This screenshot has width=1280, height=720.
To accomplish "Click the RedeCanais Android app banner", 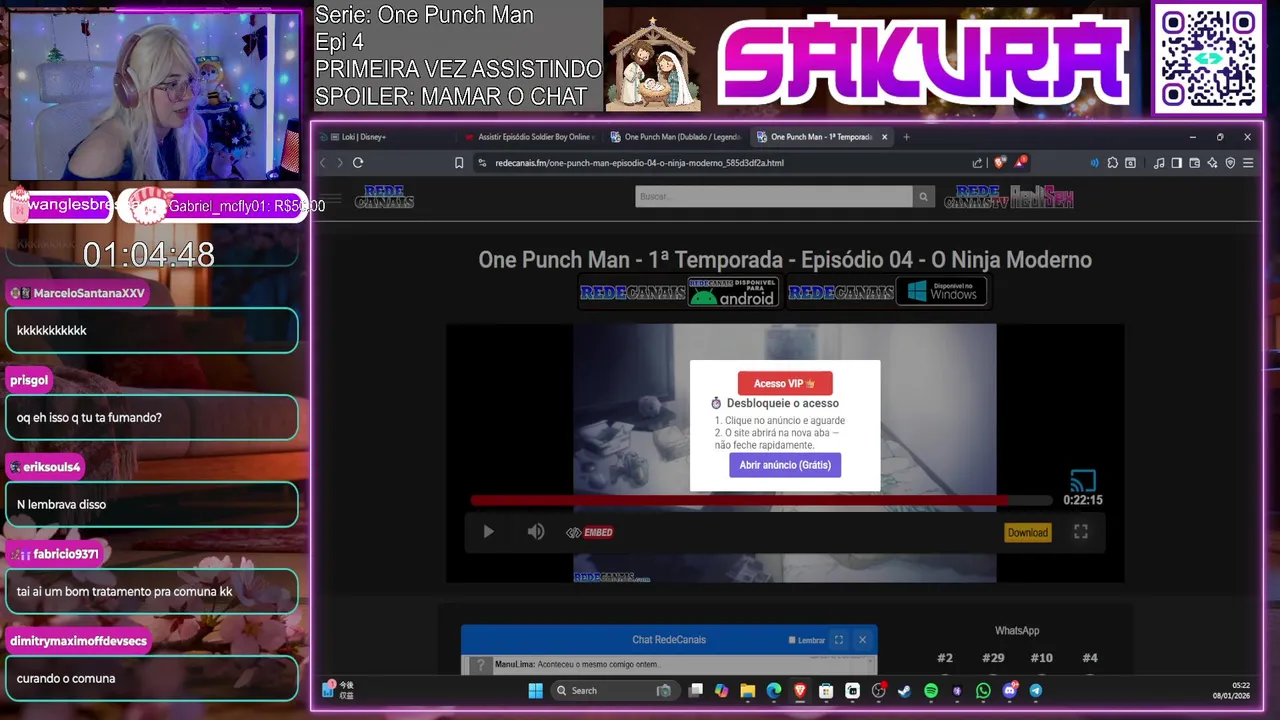I will click(x=679, y=293).
